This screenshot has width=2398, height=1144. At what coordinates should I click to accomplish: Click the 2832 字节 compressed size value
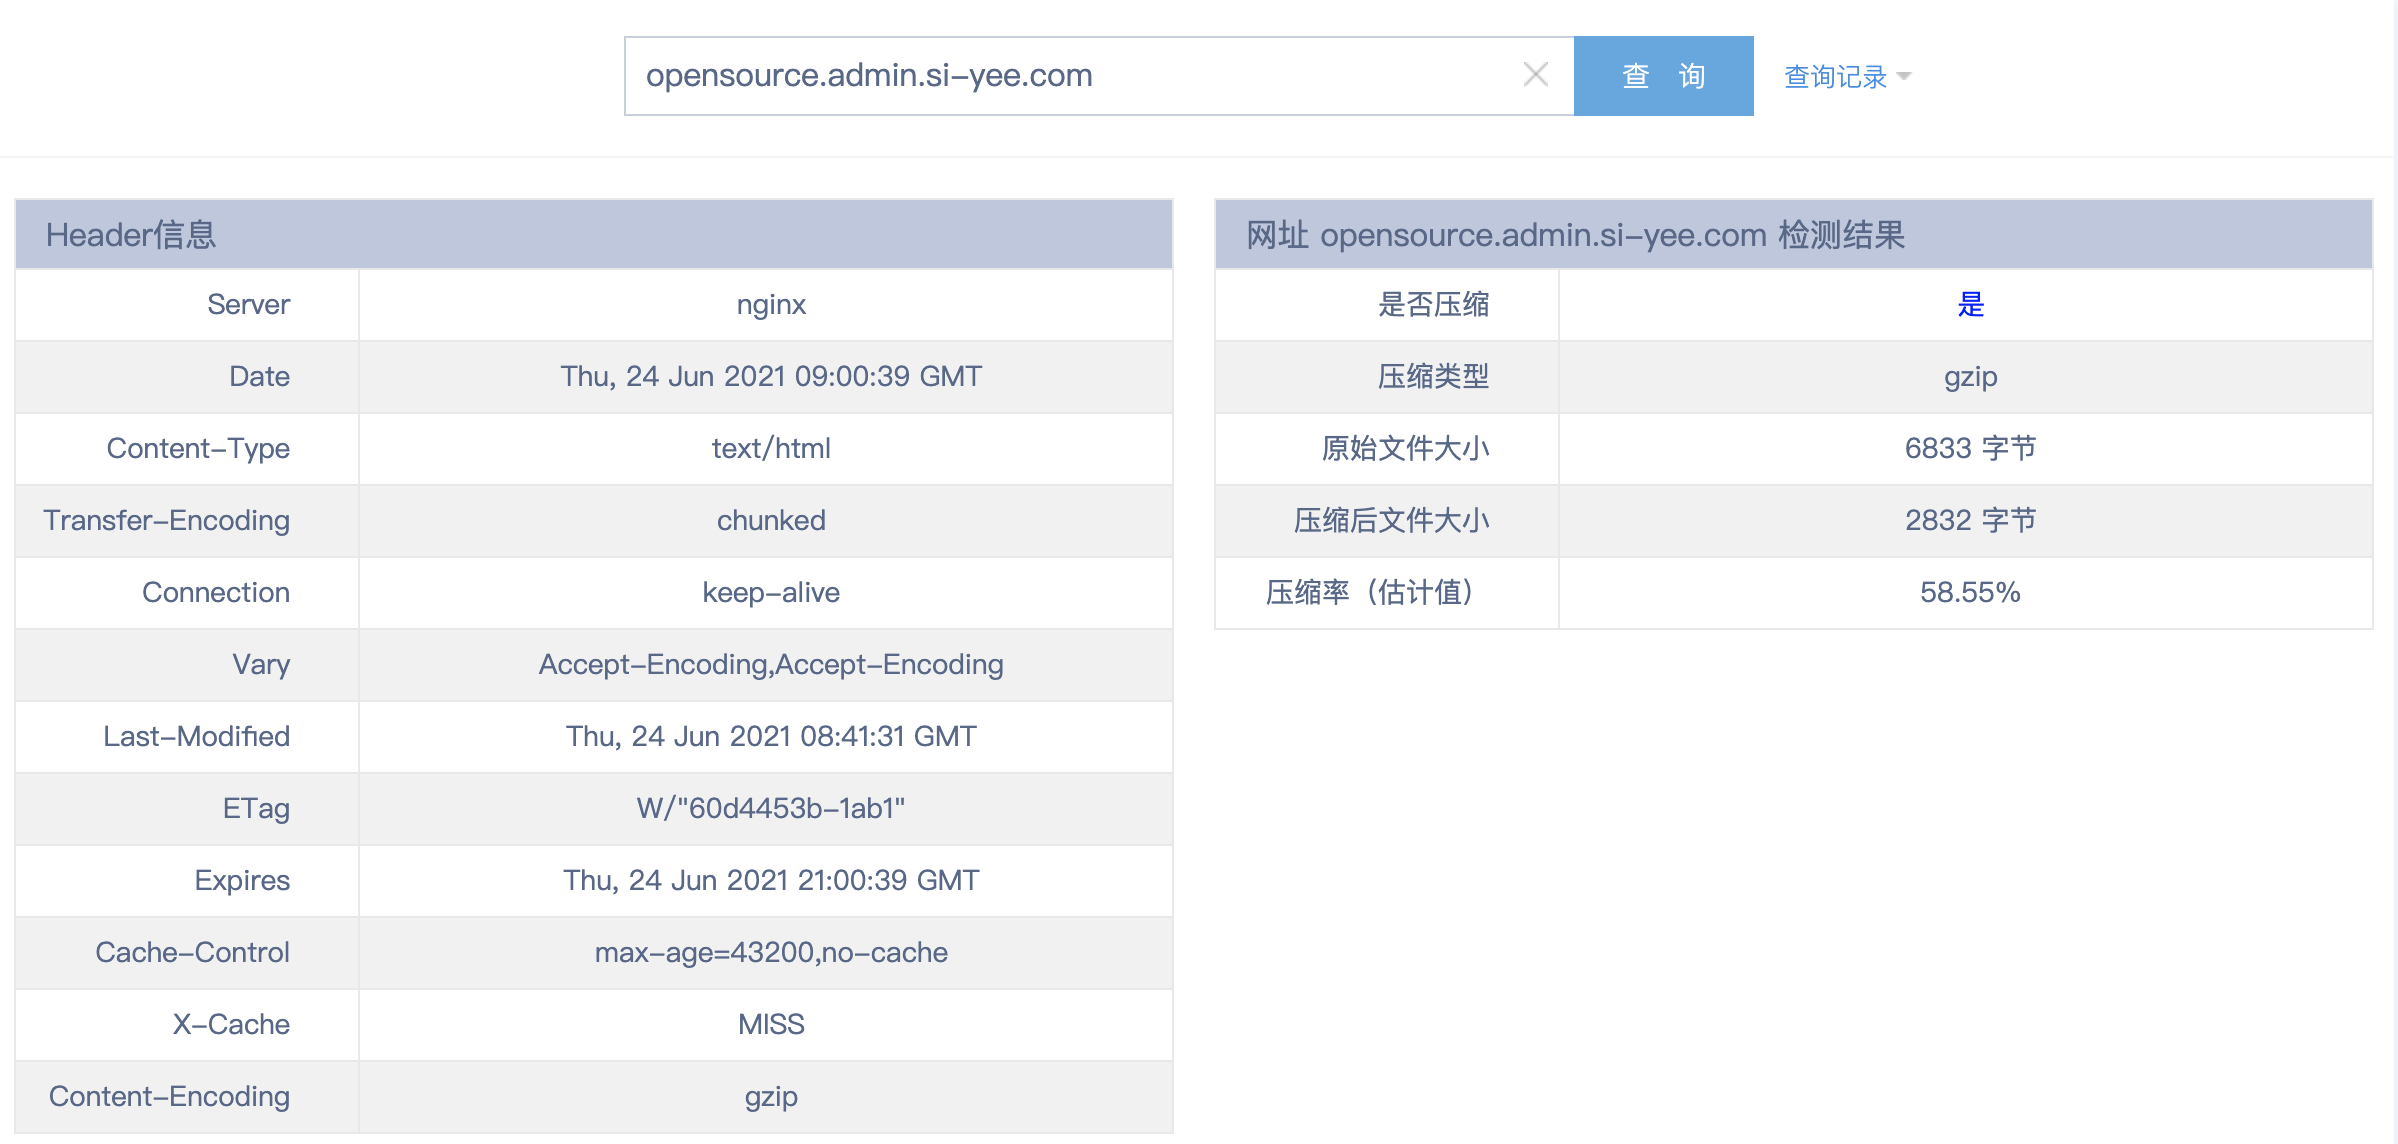[1970, 521]
